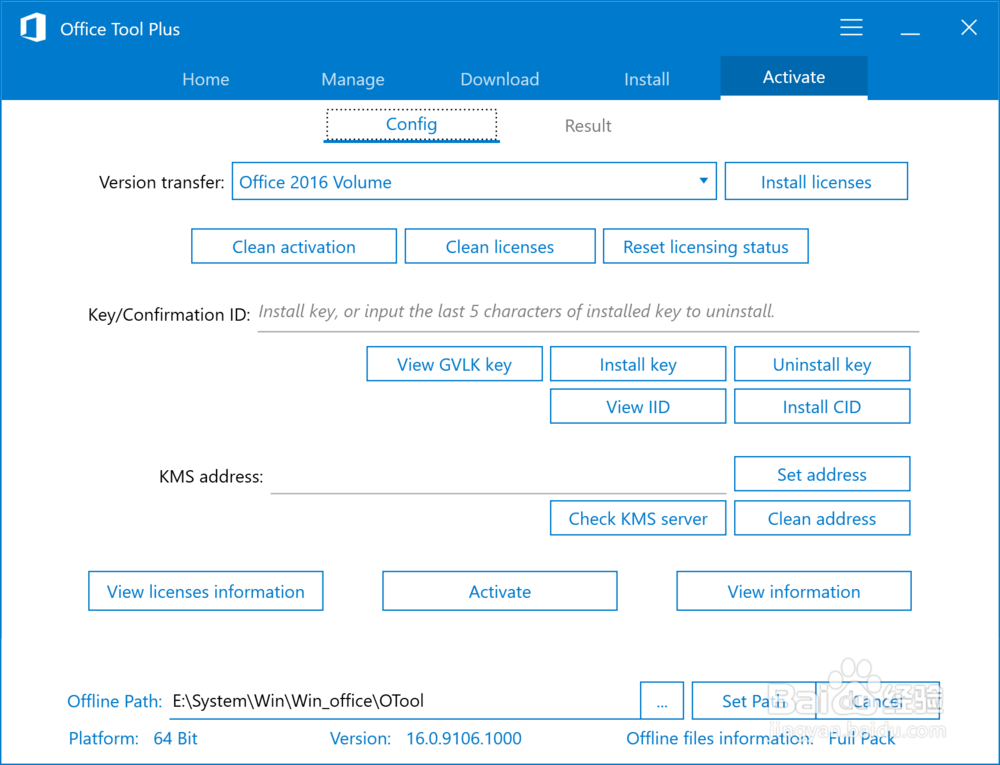The height and width of the screenshot is (765, 1000).
Task: Click the Uninstall key button
Action: (822, 364)
